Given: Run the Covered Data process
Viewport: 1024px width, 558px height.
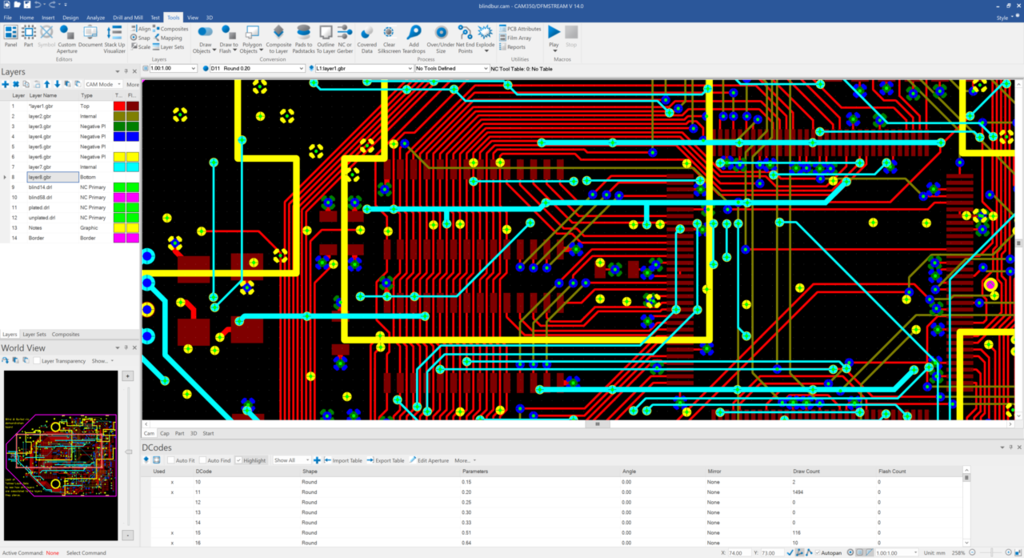Looking at the screenshot, I should [366, 39].
